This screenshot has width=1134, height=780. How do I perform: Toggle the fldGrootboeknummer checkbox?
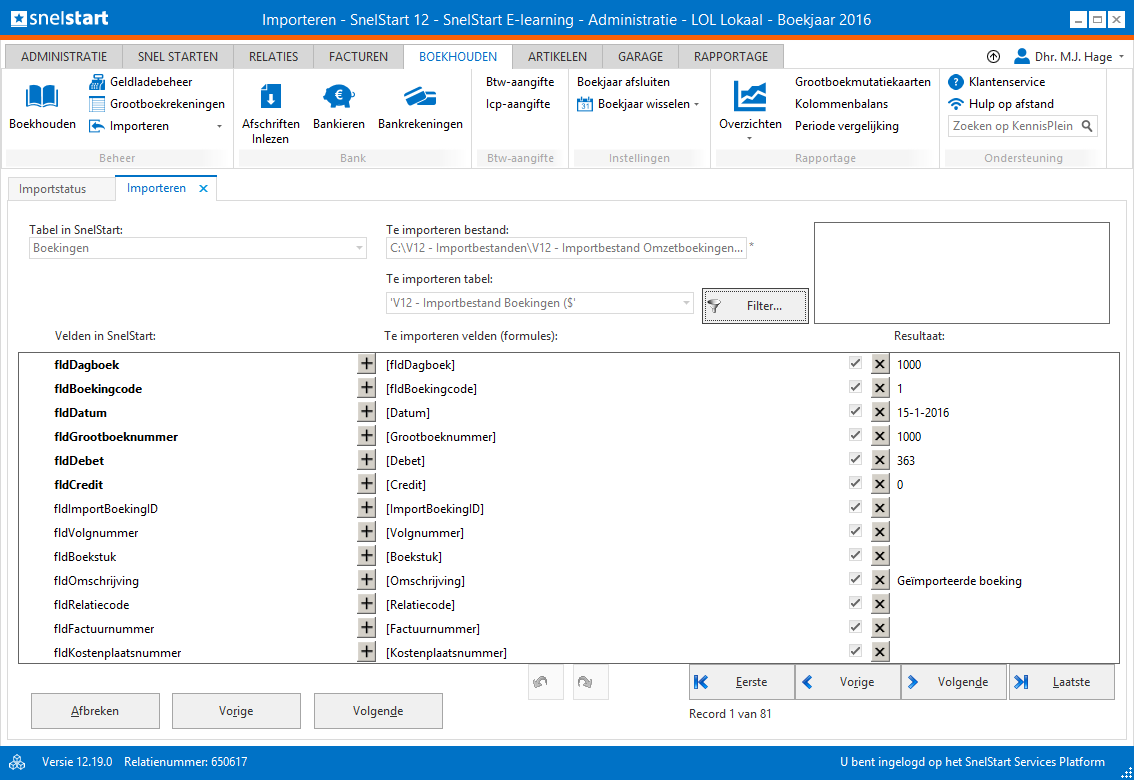tap(855, 434)
